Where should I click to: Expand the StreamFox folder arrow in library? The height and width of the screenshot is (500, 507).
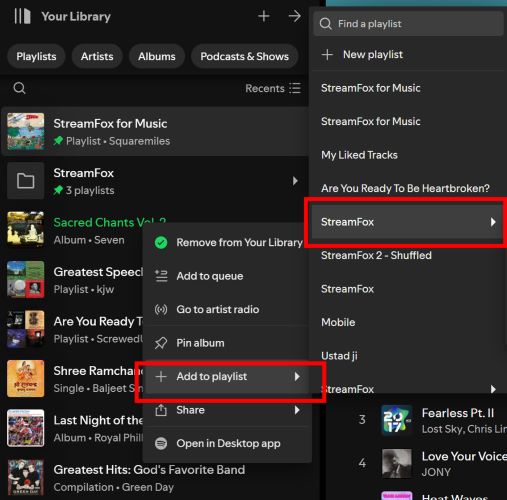(295, 181)
